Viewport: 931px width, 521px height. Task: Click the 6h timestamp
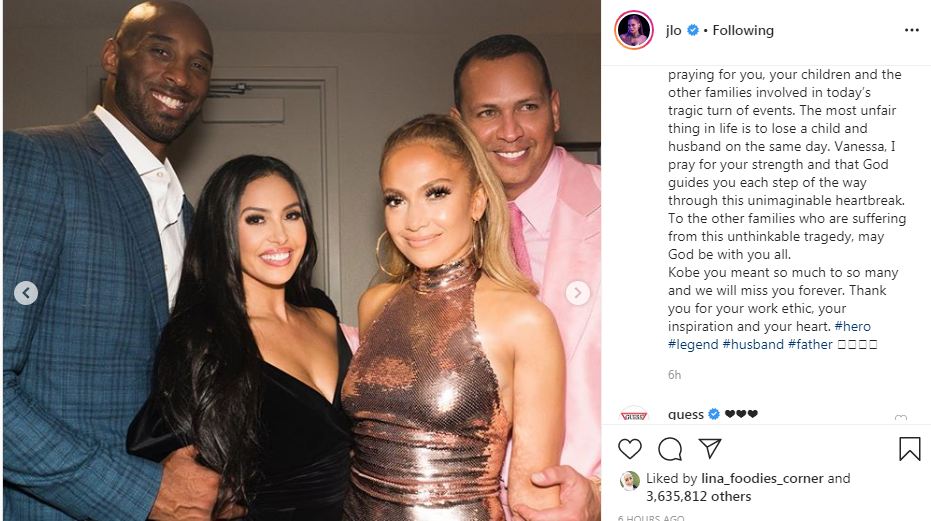pyautogui.click(x=674, y=375)
